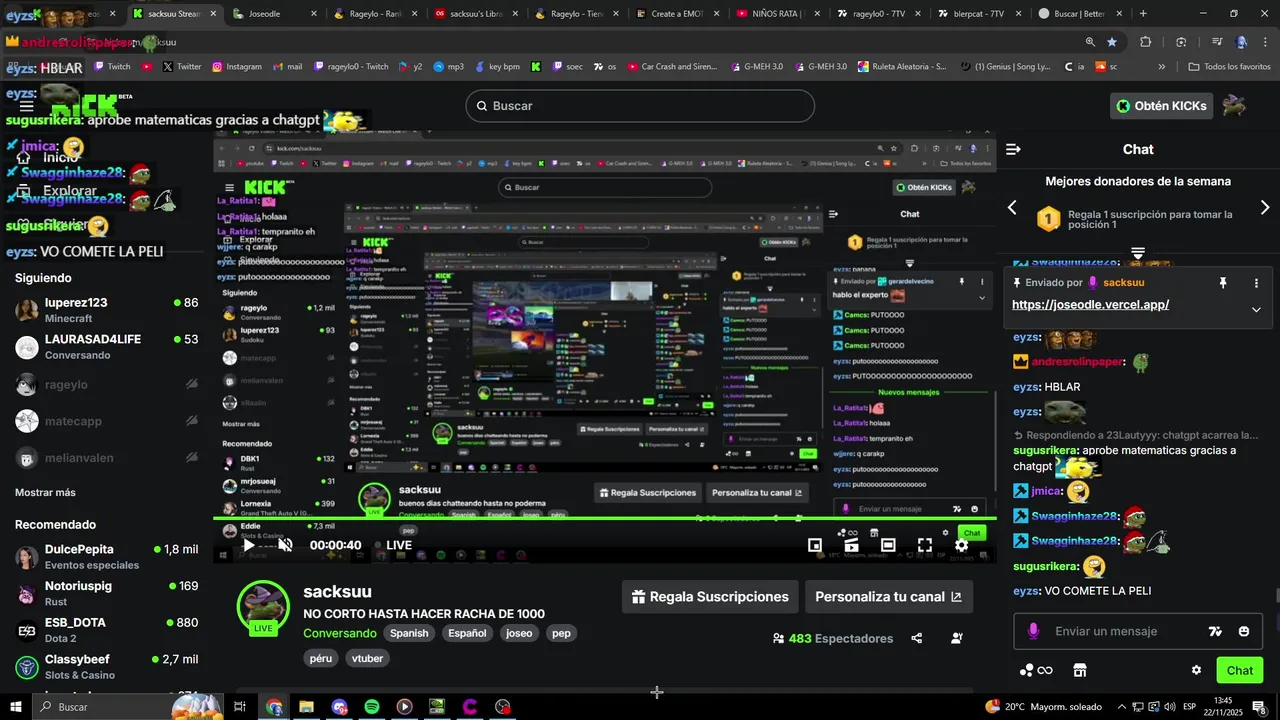Open chat settings gear icon
The height and width of the screenshot is (720, 1280).
[1196, 670]
